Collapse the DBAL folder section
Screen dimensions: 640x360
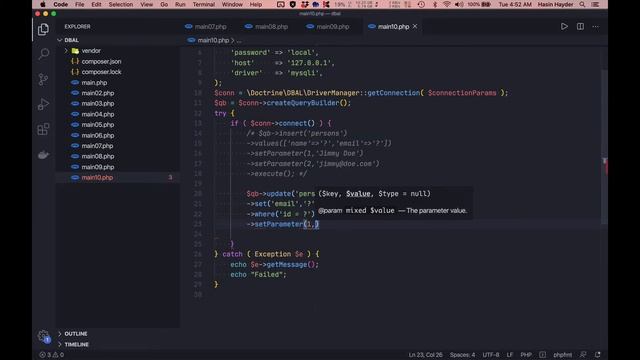[68, 40]
